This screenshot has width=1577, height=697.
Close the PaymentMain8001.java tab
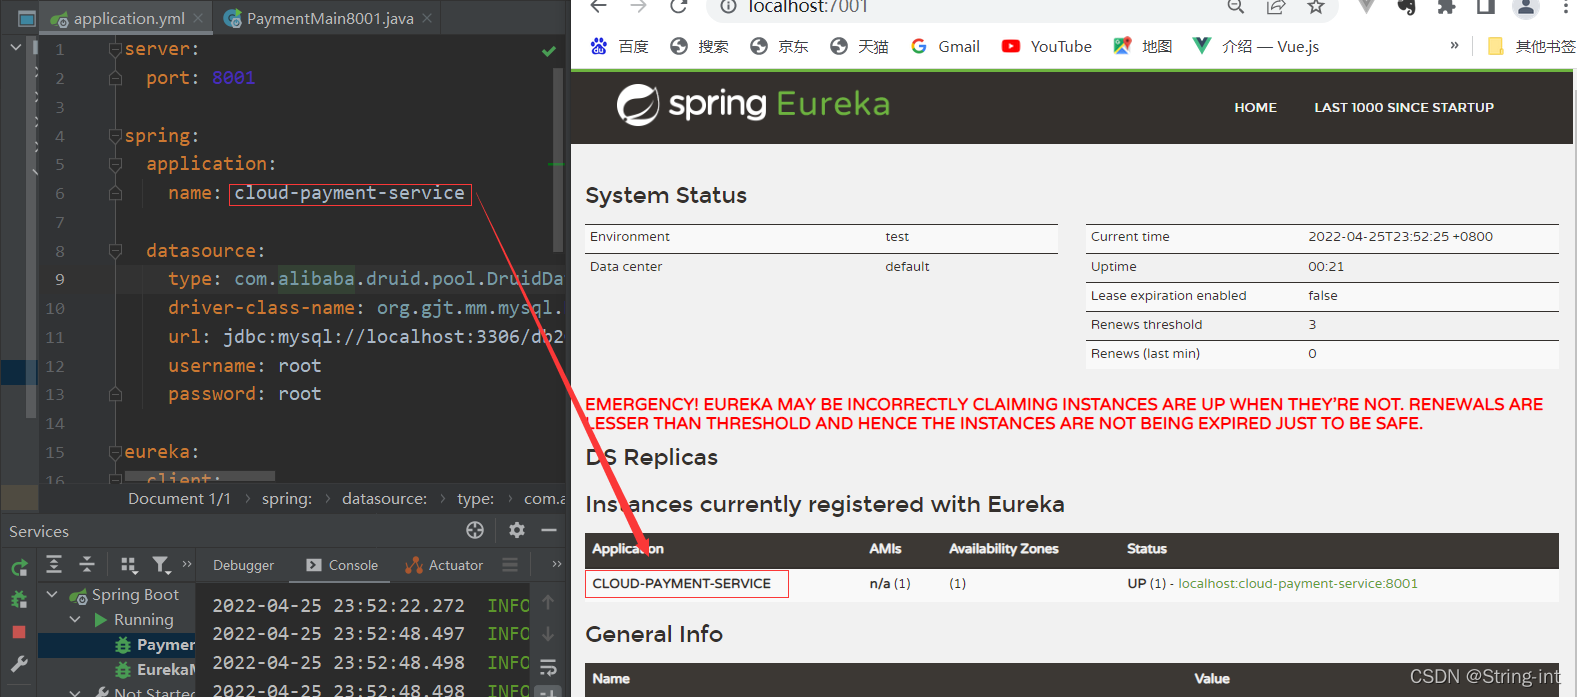coord(427,18)
